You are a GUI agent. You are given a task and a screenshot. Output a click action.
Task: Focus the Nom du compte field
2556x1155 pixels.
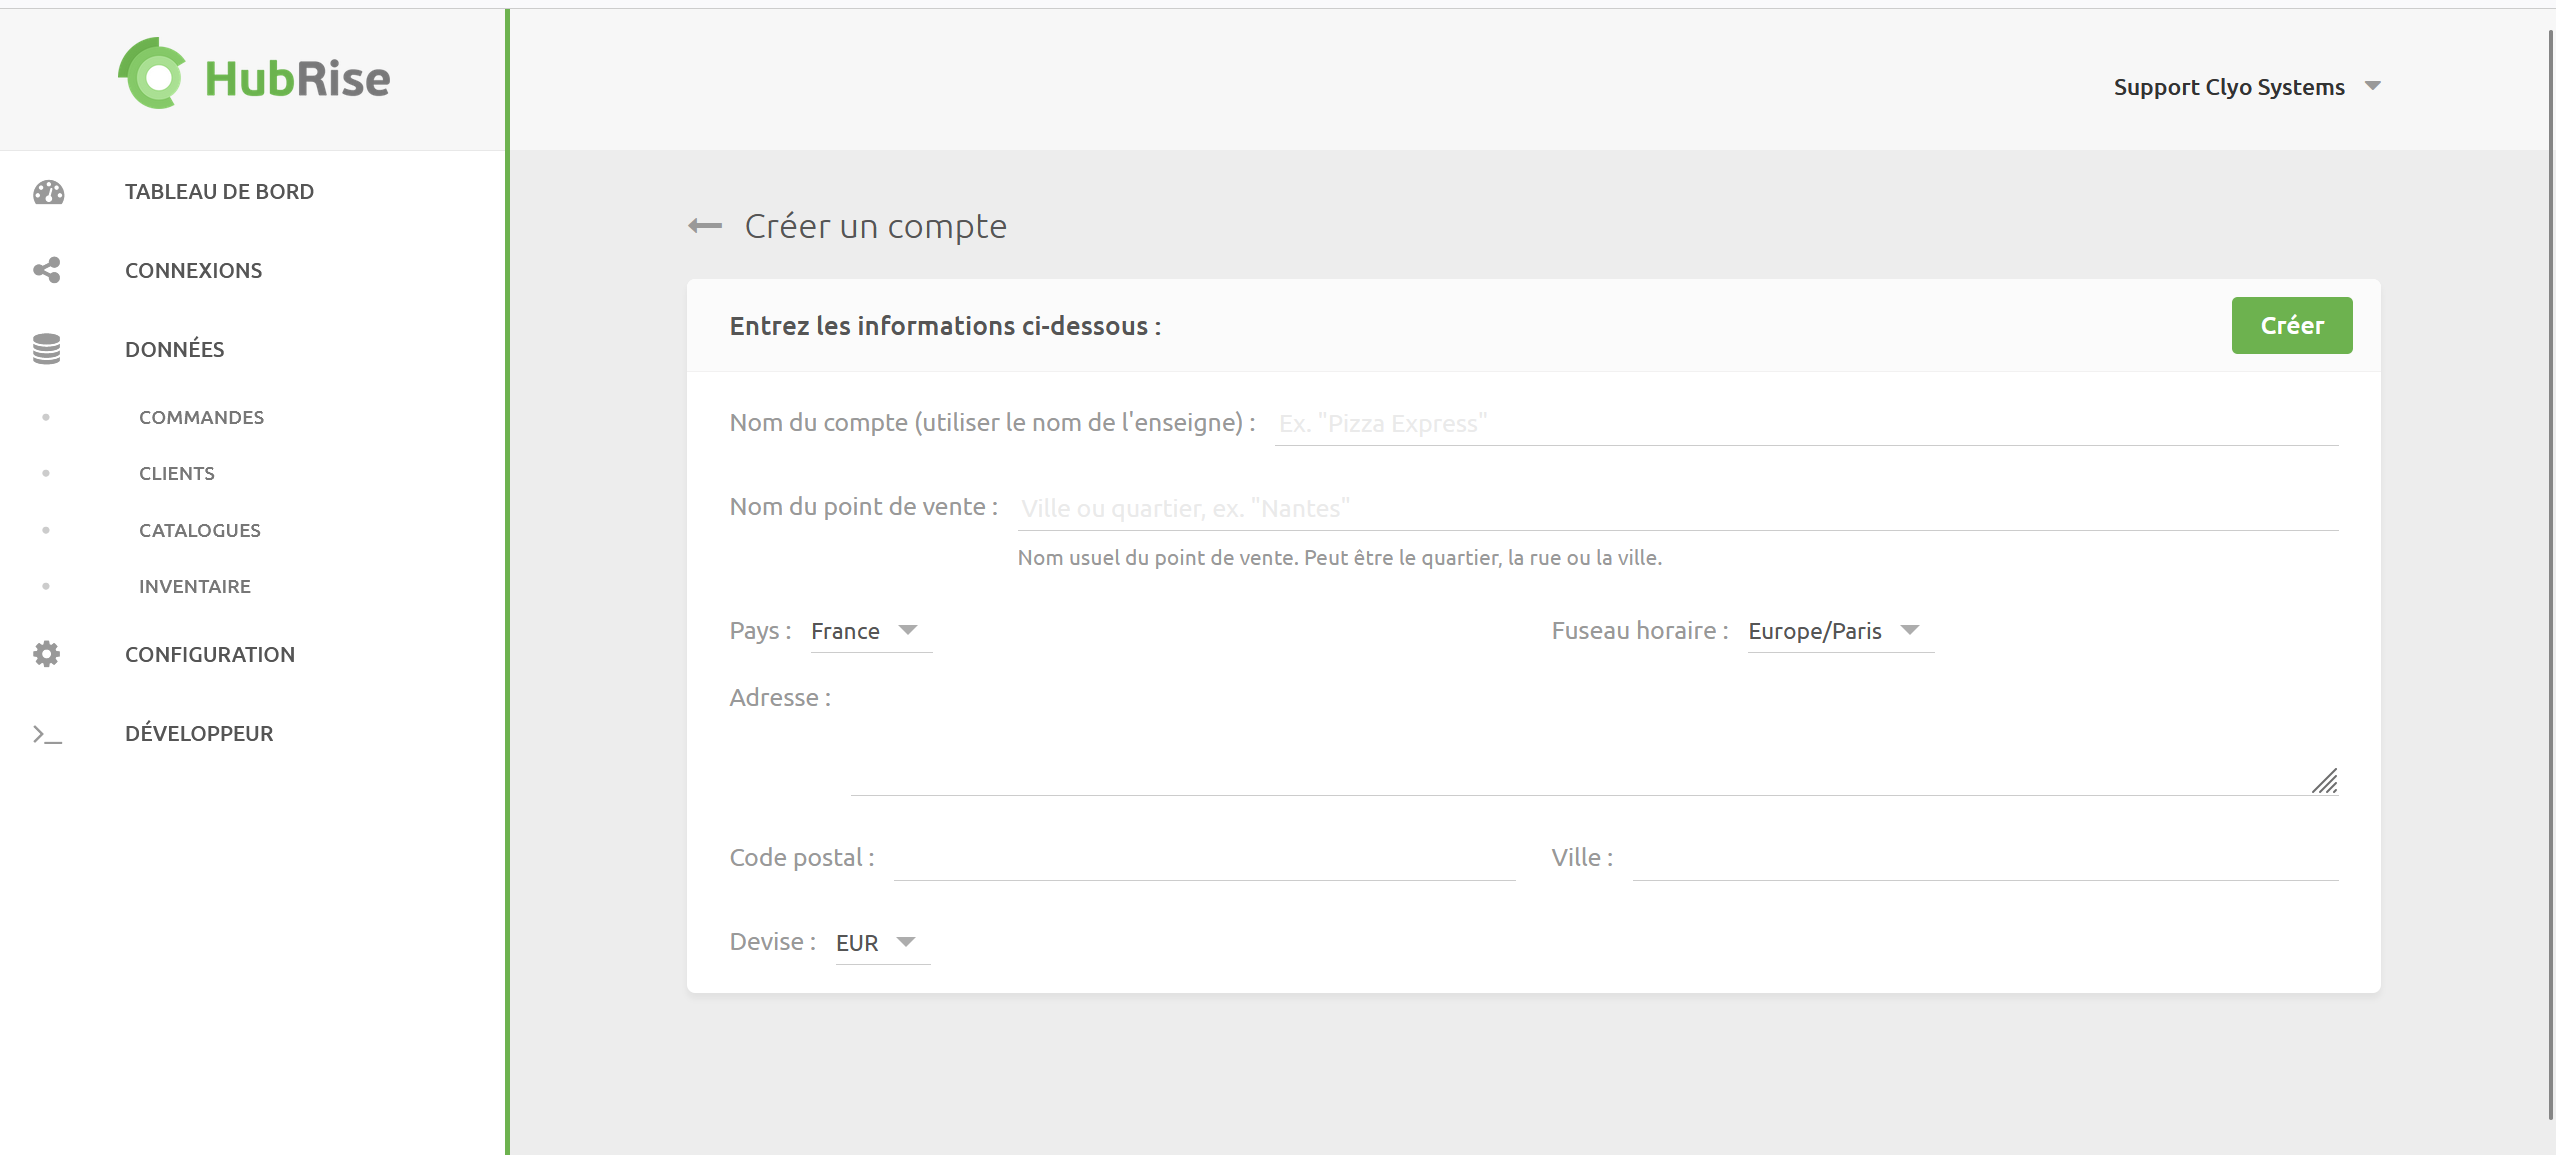click(x=1805, y=424)
